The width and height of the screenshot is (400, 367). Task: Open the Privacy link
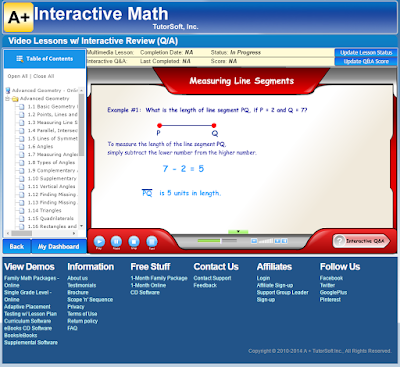click(x=76, y=307)
